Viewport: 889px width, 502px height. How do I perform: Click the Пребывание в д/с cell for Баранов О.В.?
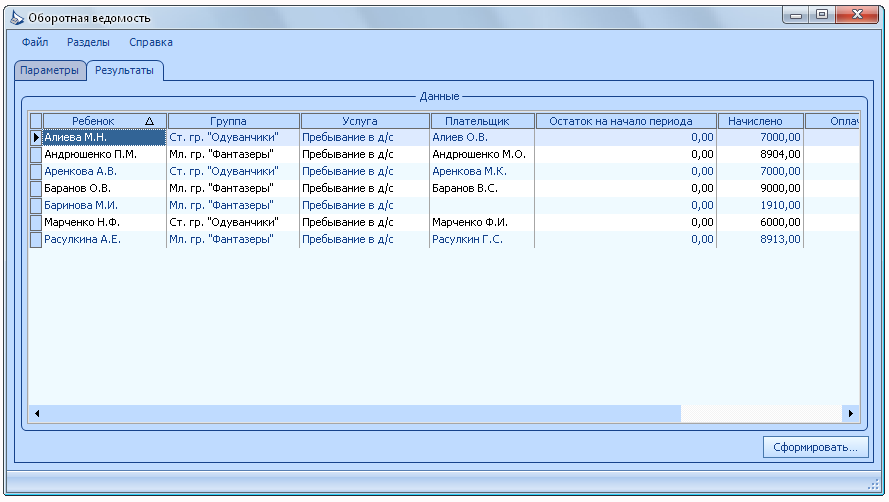pos(365,188)
